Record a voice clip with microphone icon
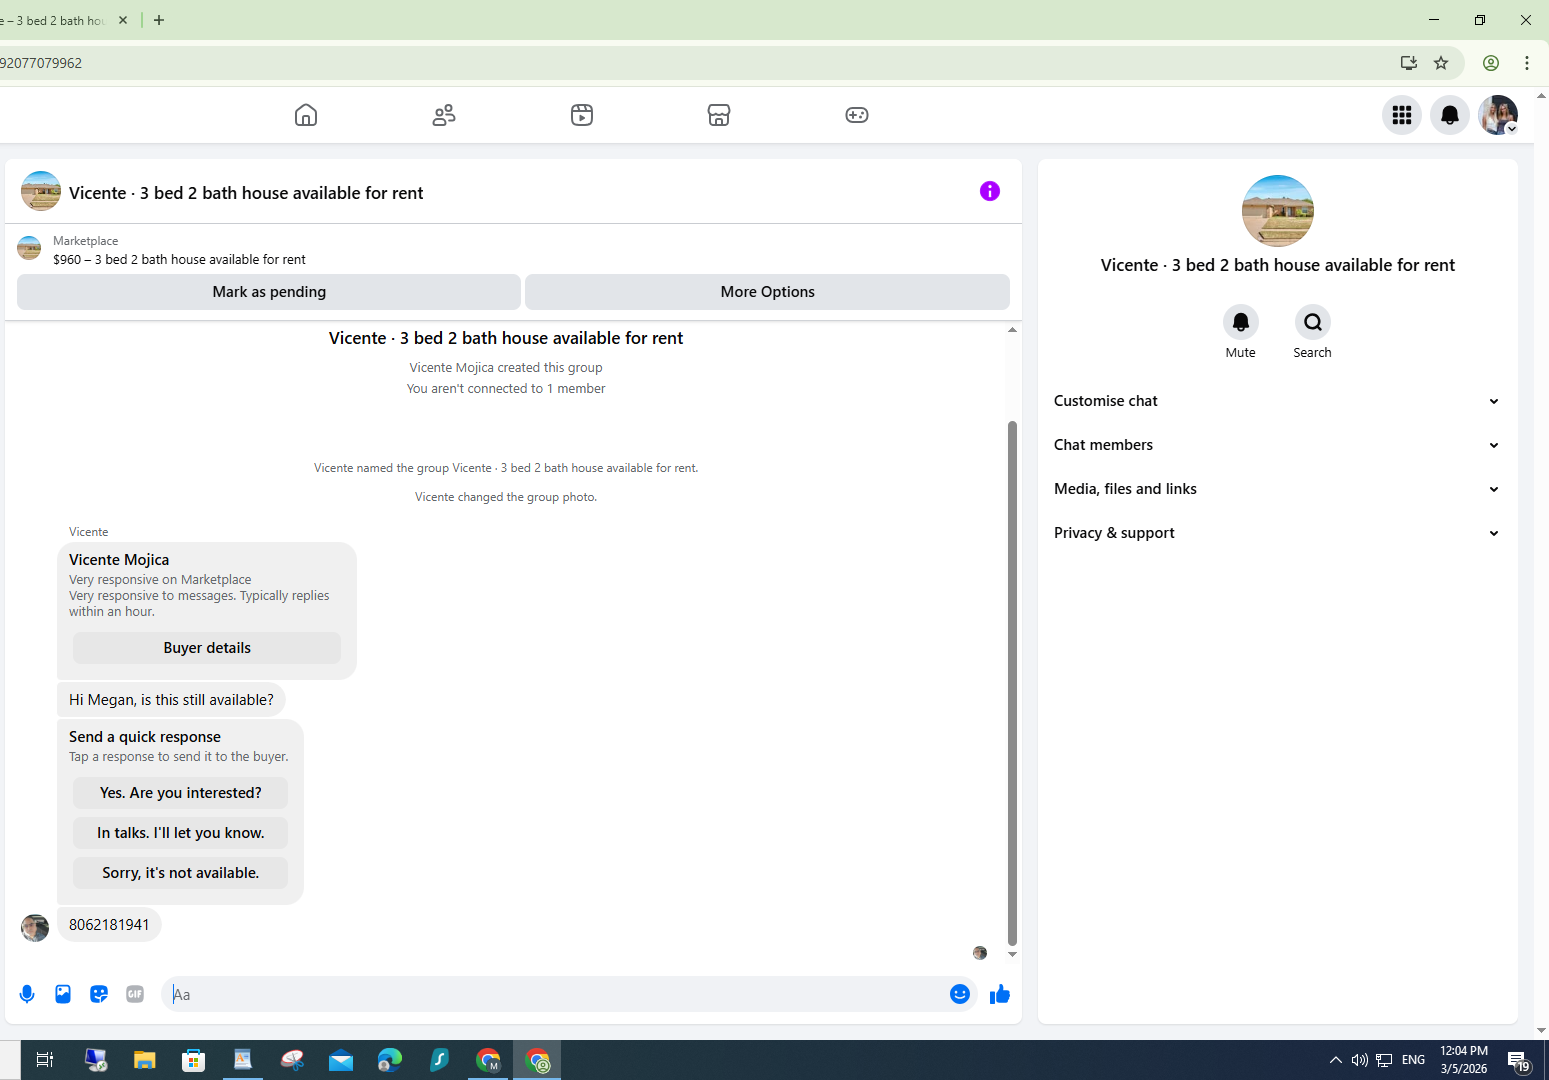Screen dimensions: 1549x1080 pyautogui.click(x=27, y=994)
